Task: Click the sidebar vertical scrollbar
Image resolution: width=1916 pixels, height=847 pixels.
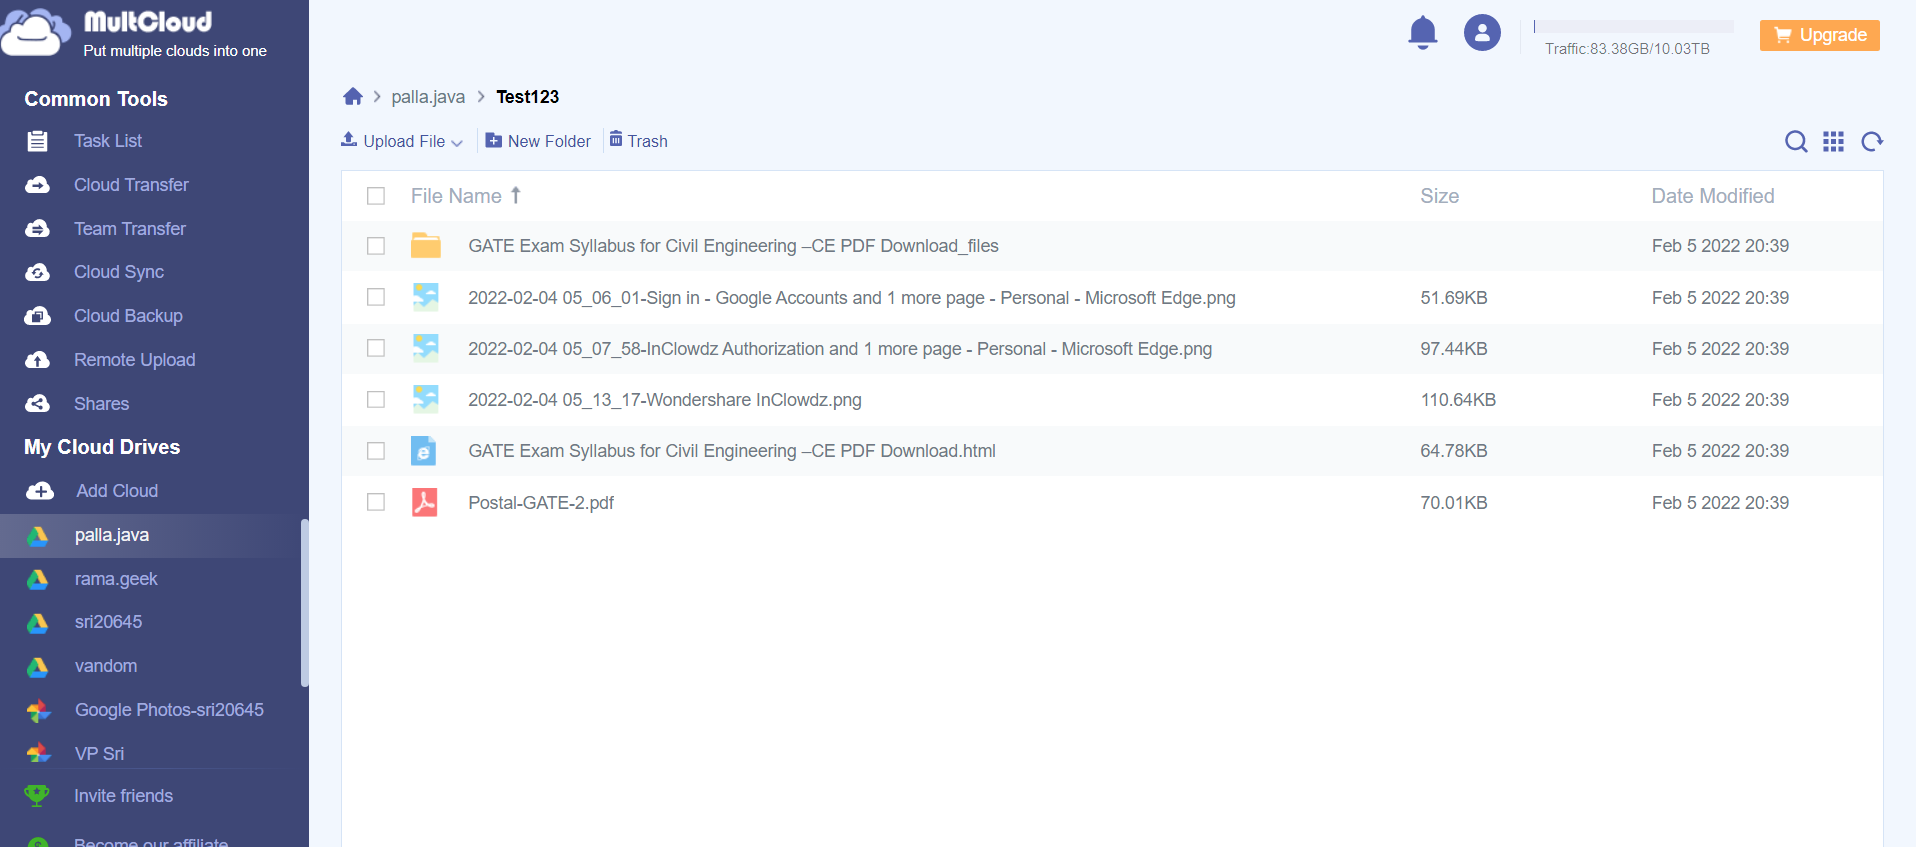Action: pos(304,603)
